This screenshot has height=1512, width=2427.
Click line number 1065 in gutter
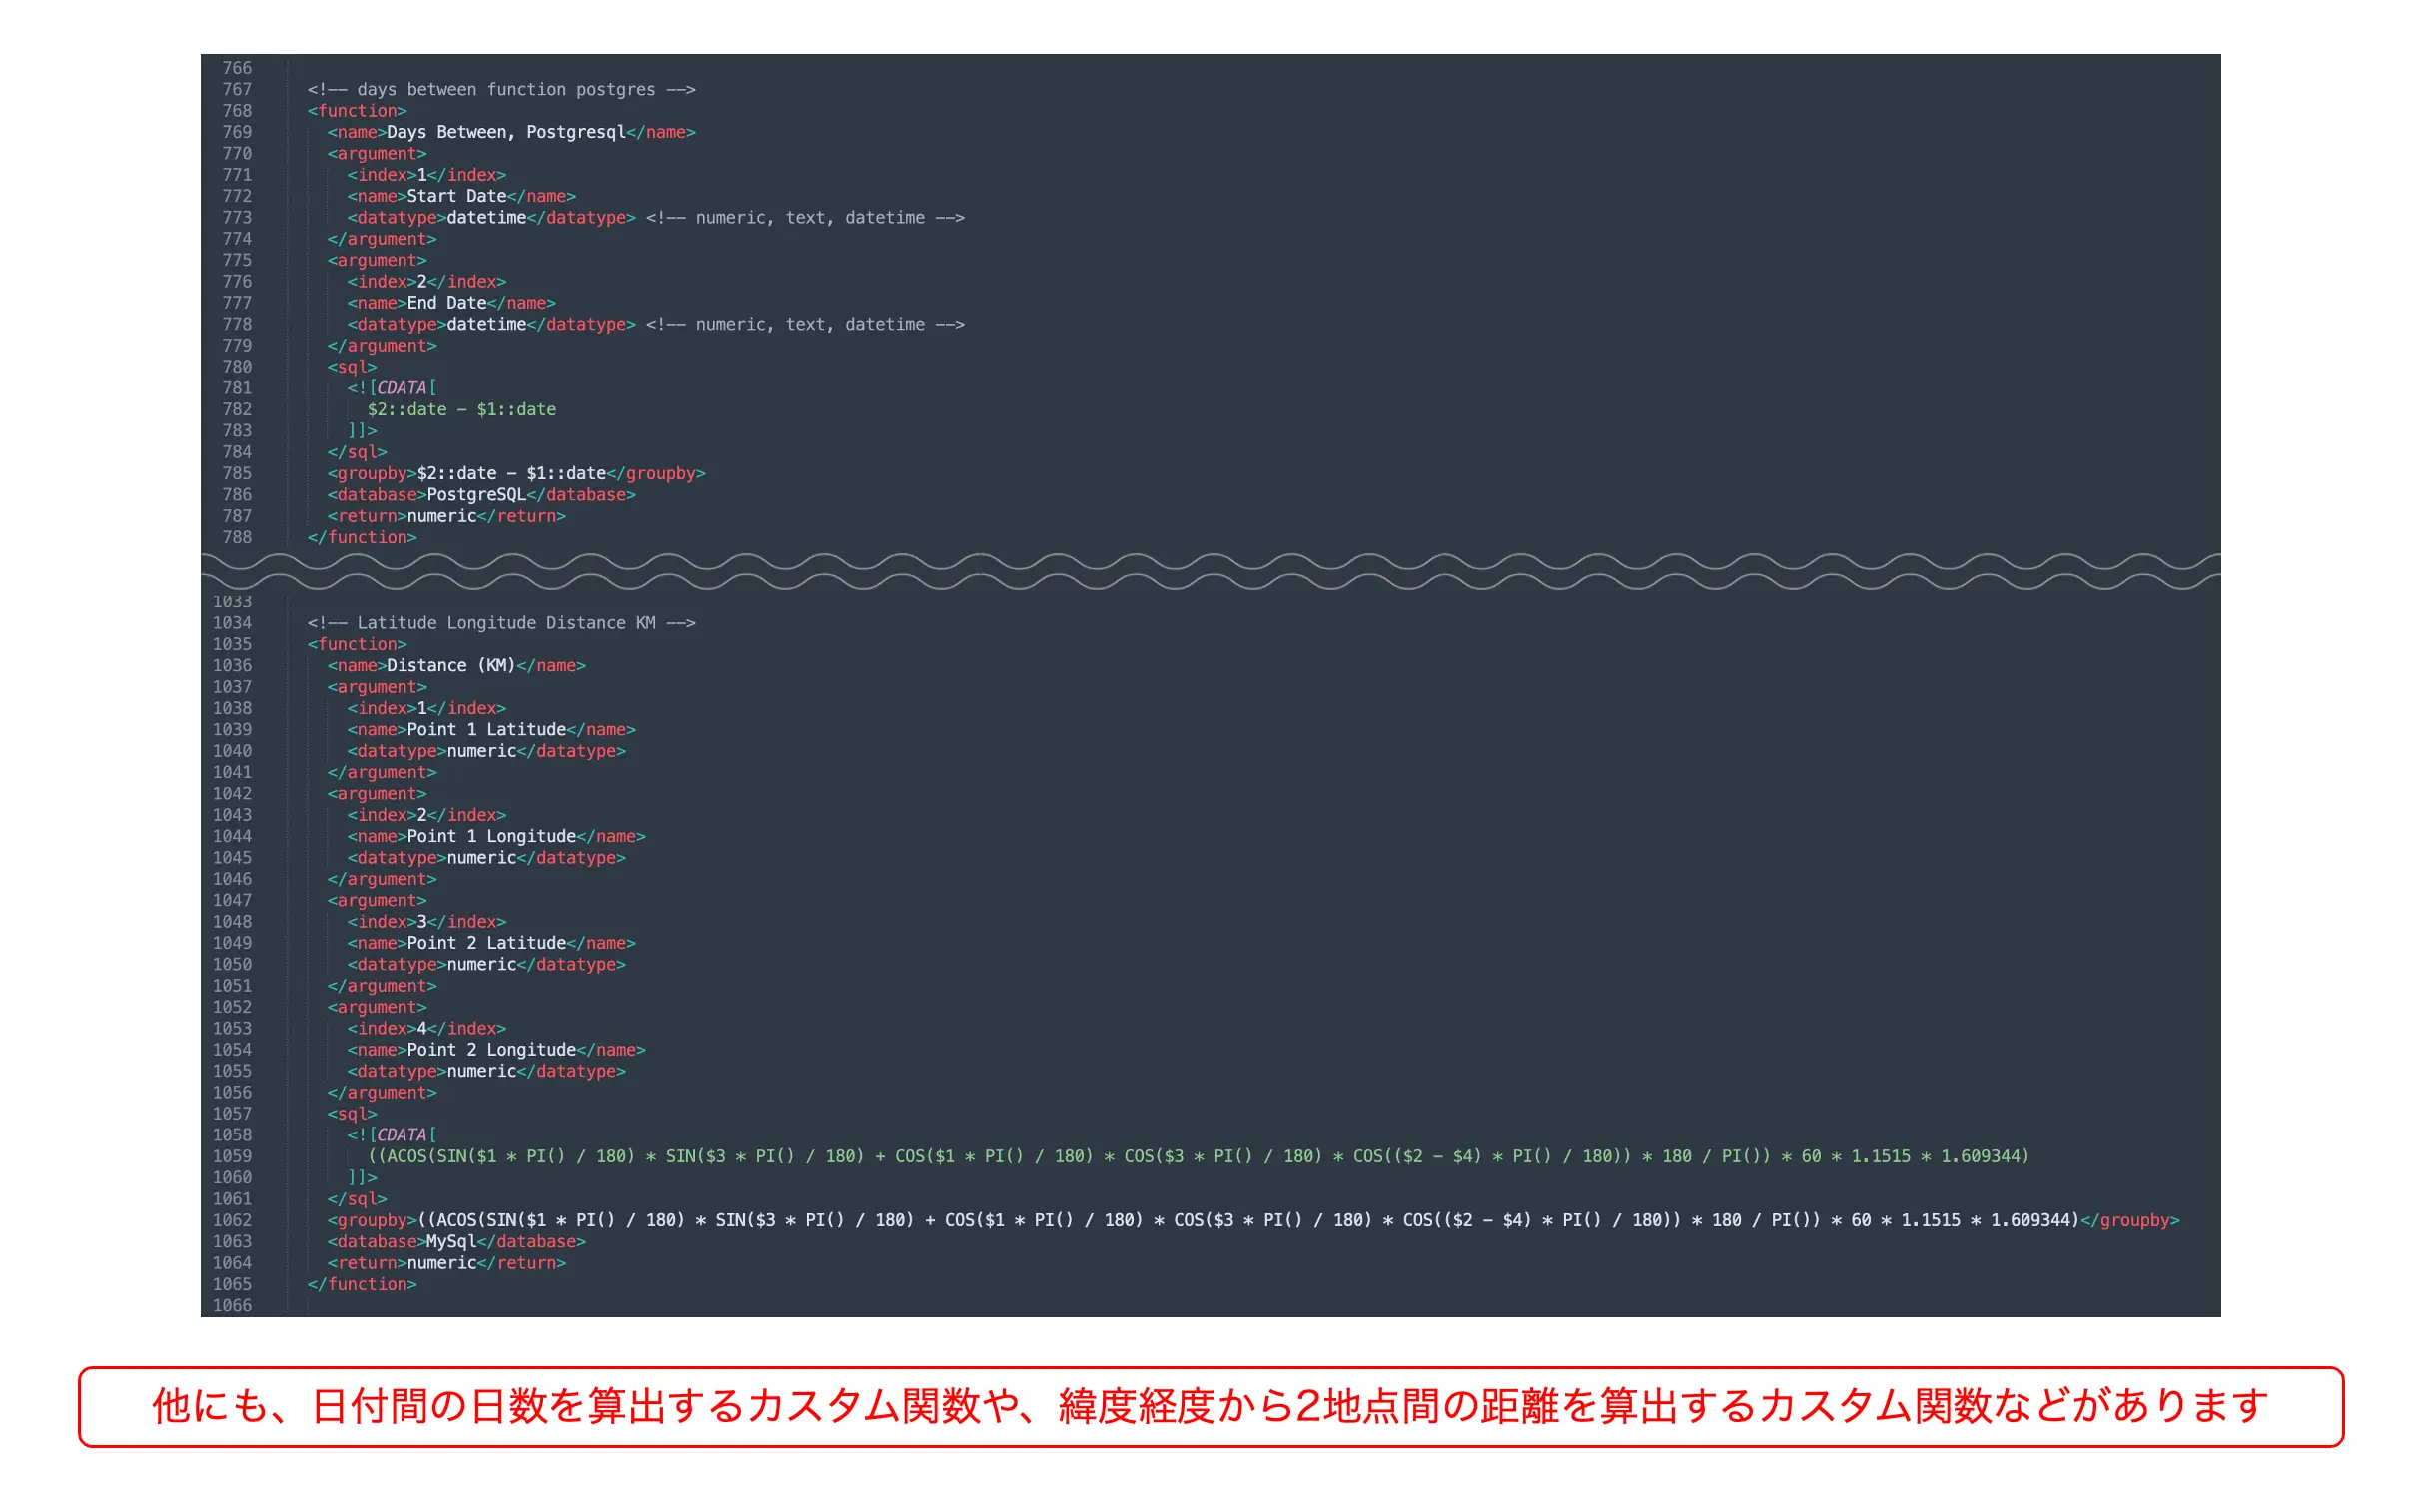pos(232,1285)
